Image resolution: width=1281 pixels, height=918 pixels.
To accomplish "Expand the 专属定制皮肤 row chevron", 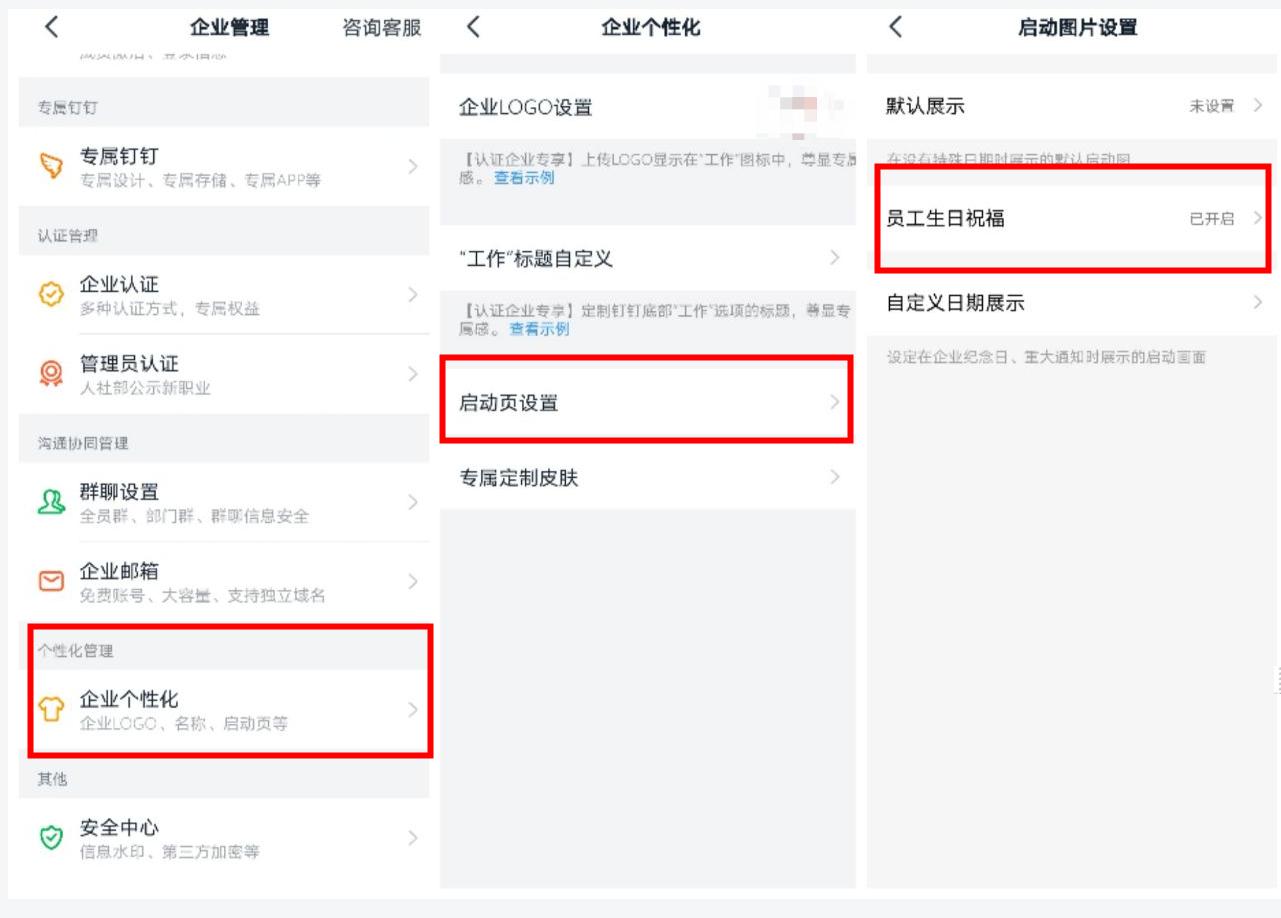I will (x=837, y=478).
